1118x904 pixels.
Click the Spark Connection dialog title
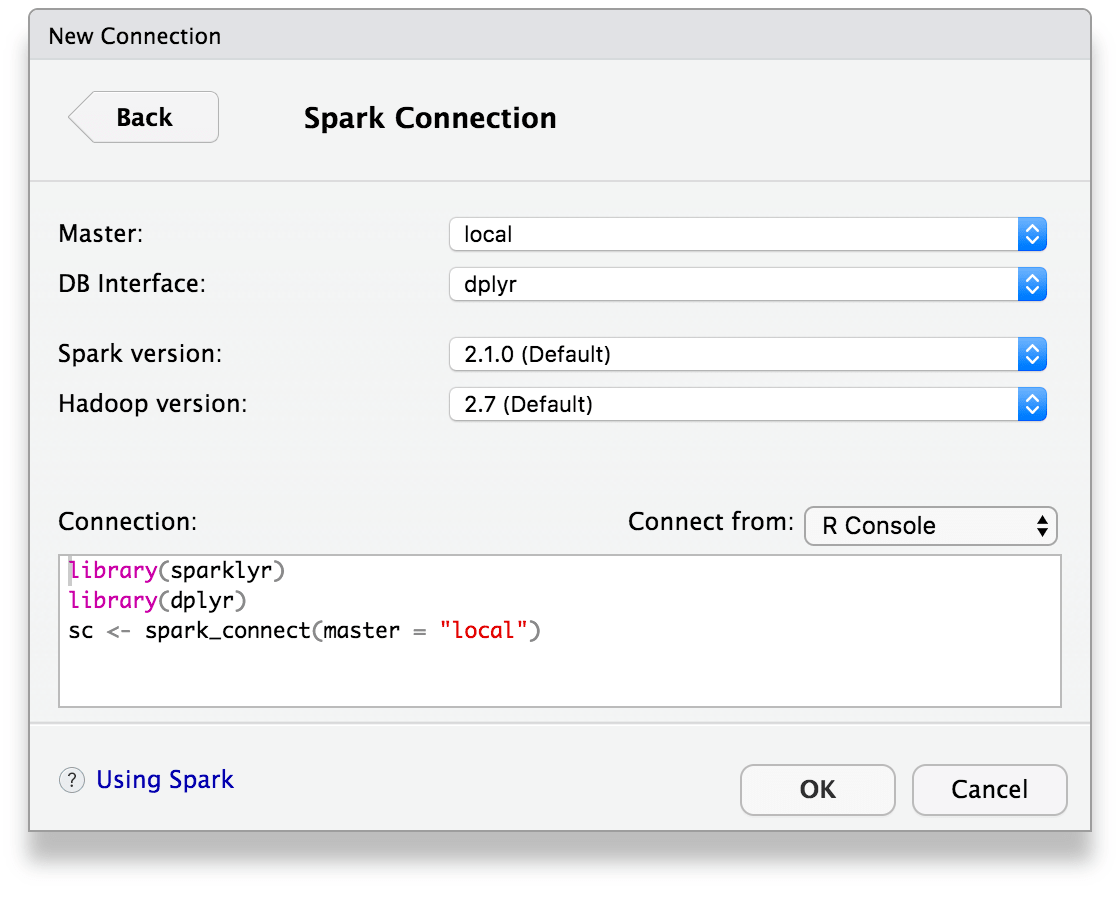[x=430, y=118]
